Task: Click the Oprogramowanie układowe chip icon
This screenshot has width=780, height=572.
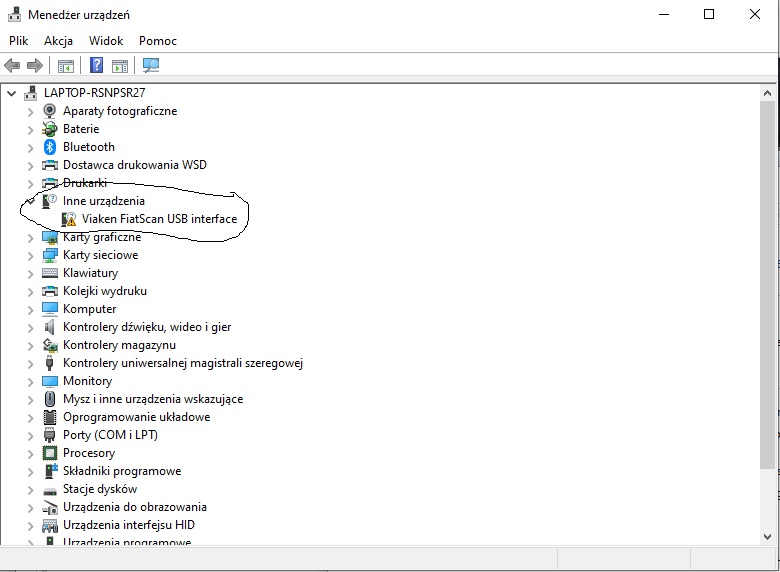Action: 50,417
